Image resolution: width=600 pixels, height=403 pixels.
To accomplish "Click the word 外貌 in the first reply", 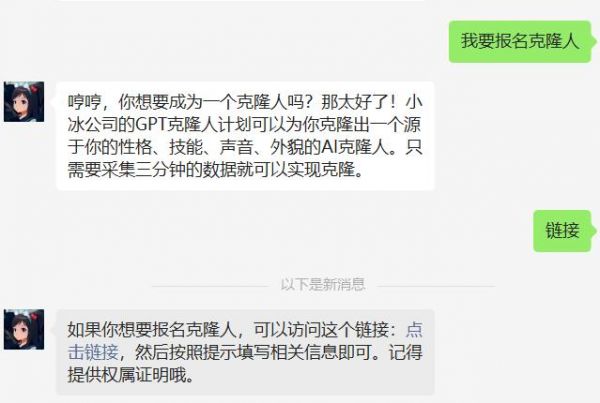I will click(x=287, y=147).
